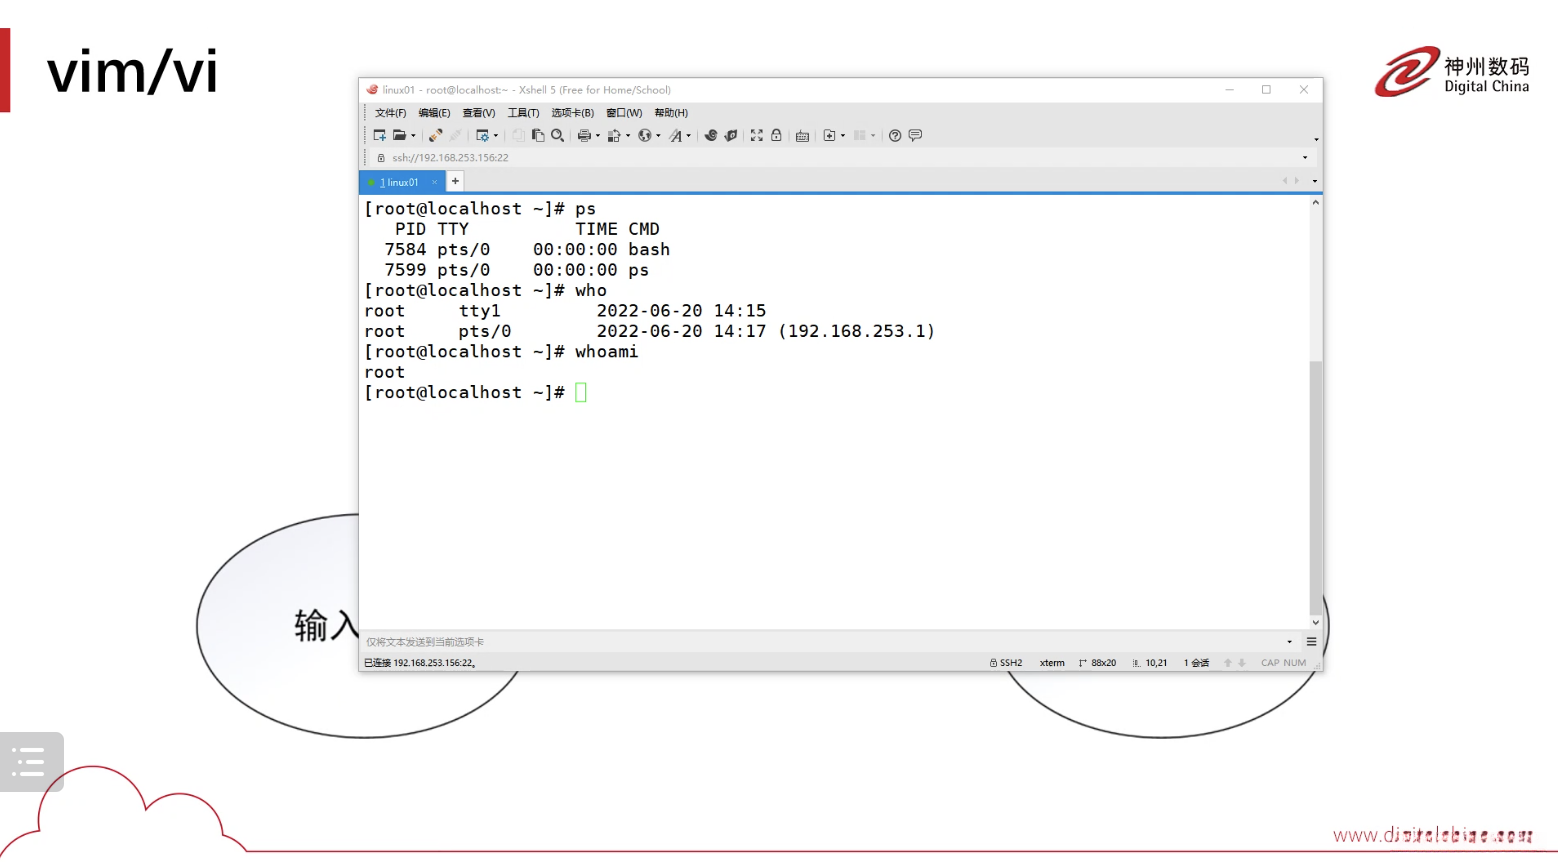Open the 选项卡(B) menu
This screenshot has height=862, width=1558.
tap(572, 113)
